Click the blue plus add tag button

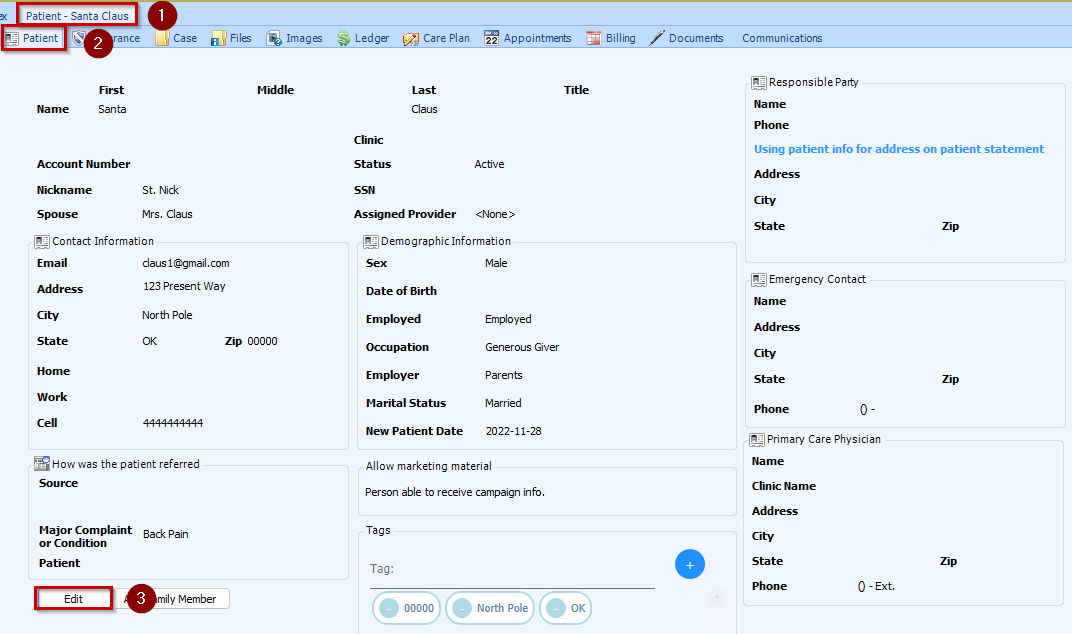690,564
